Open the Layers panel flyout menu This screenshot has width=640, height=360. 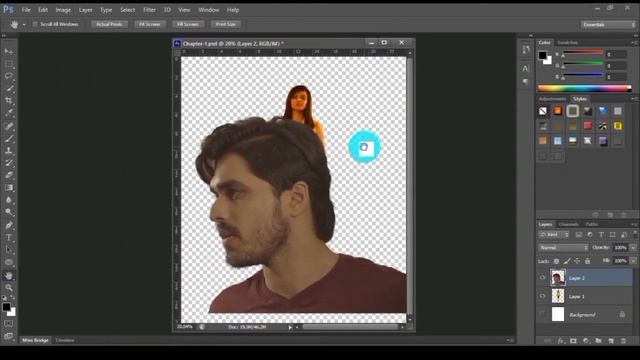pyautogui.click(x=634, y=224)
